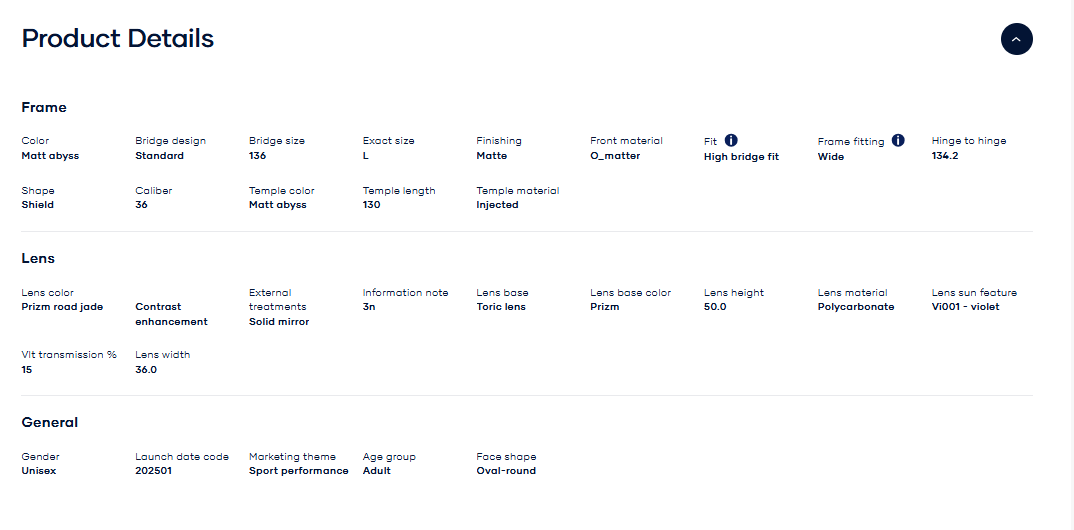
Task: Select the Sport performance marketing theme
Action: (299, 471)
